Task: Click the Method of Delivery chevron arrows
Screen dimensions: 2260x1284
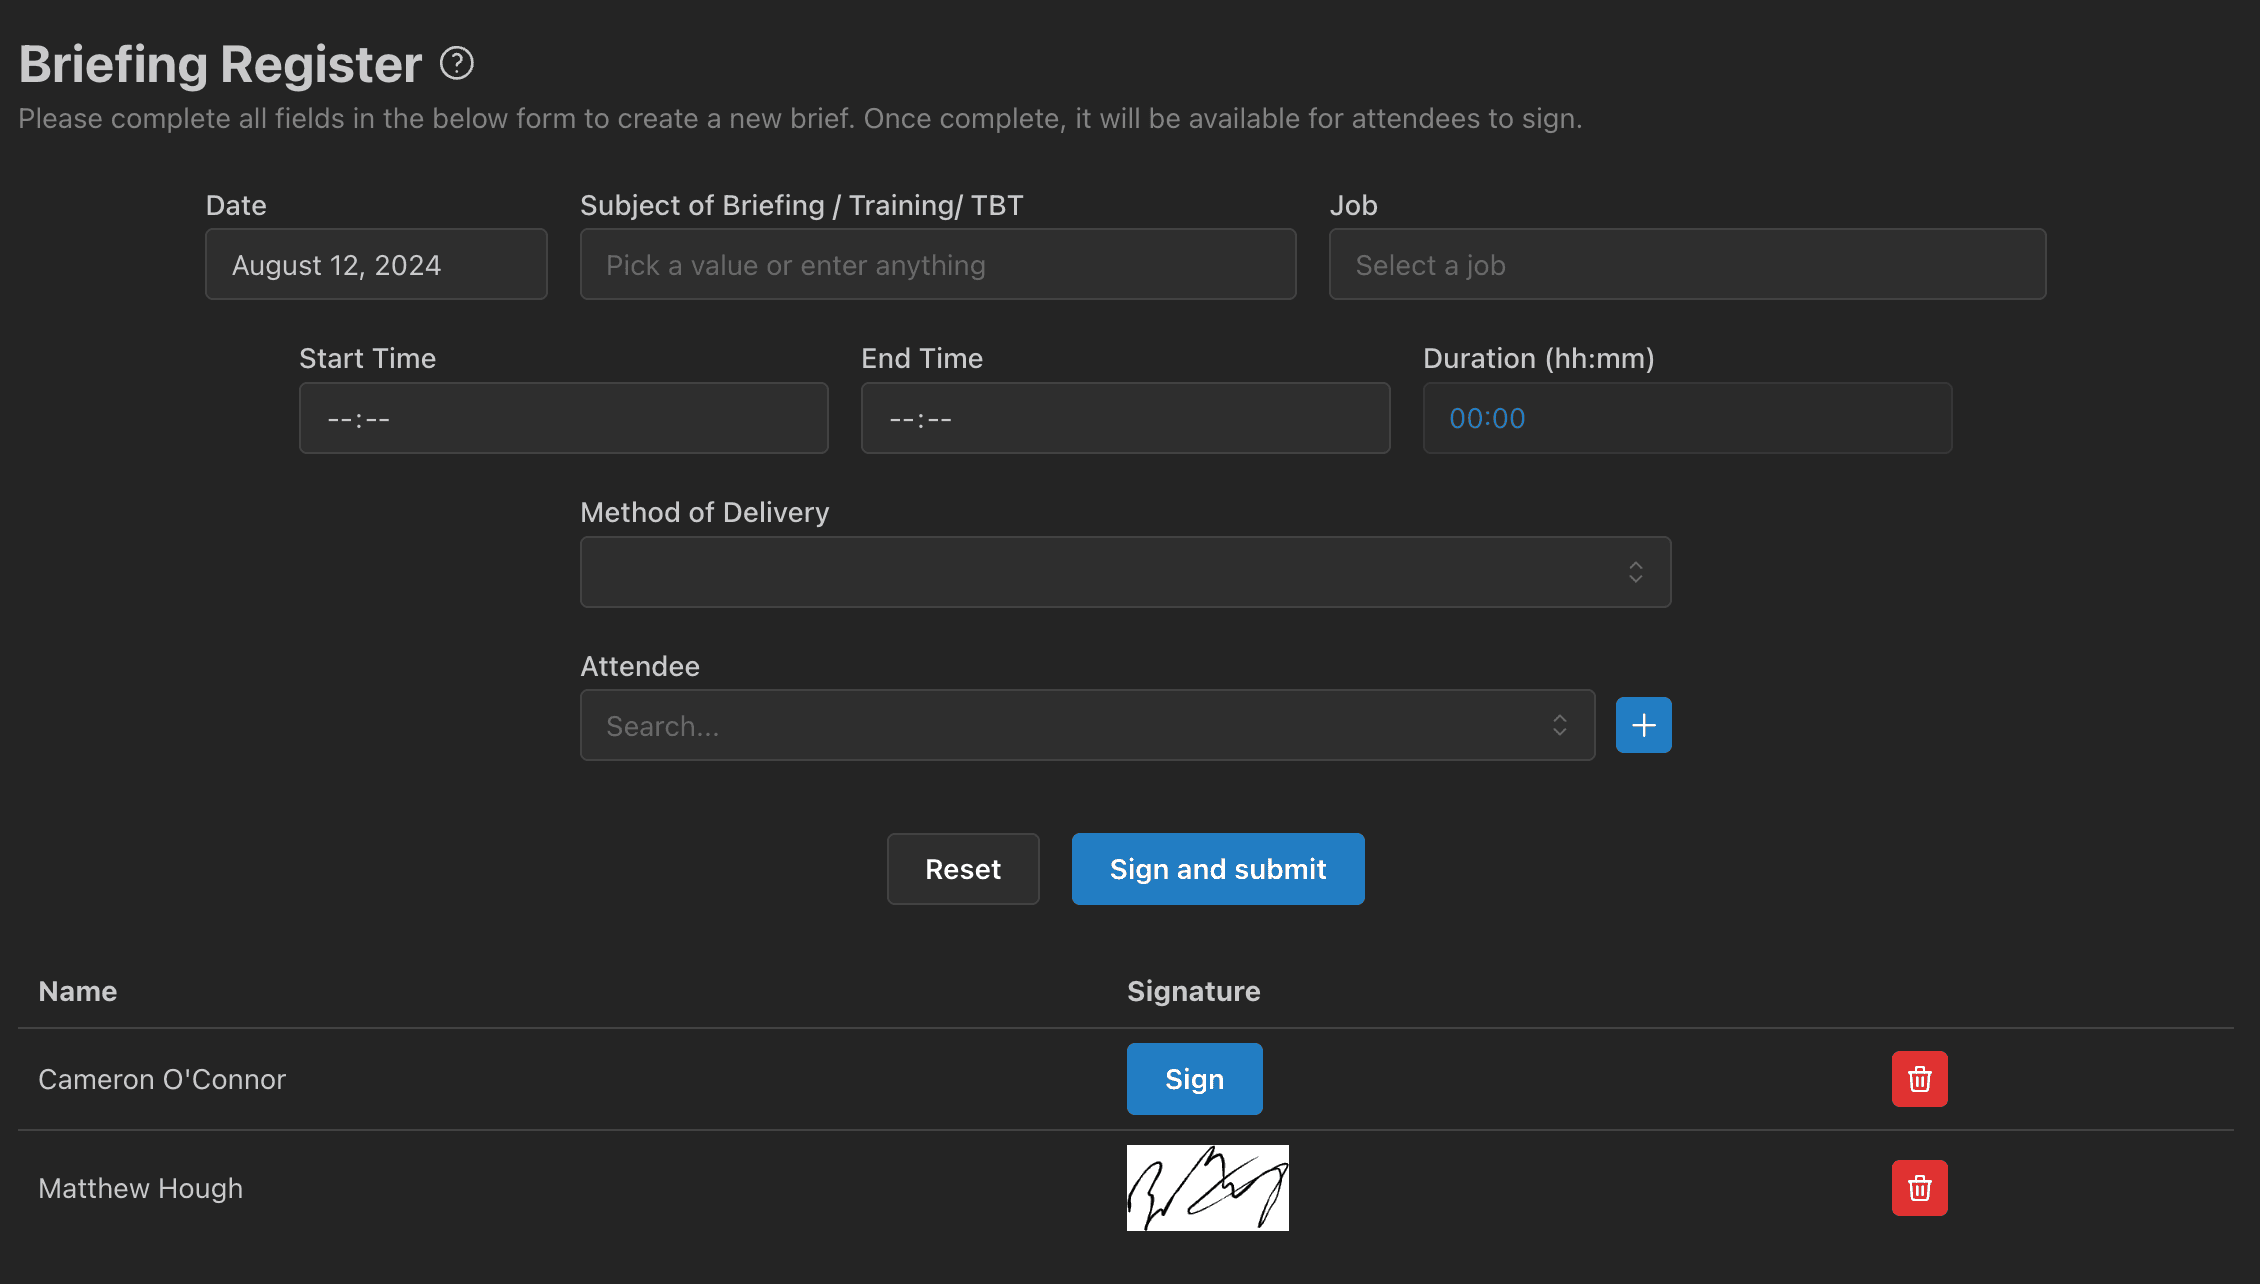Action: [x=1636, y=572]
